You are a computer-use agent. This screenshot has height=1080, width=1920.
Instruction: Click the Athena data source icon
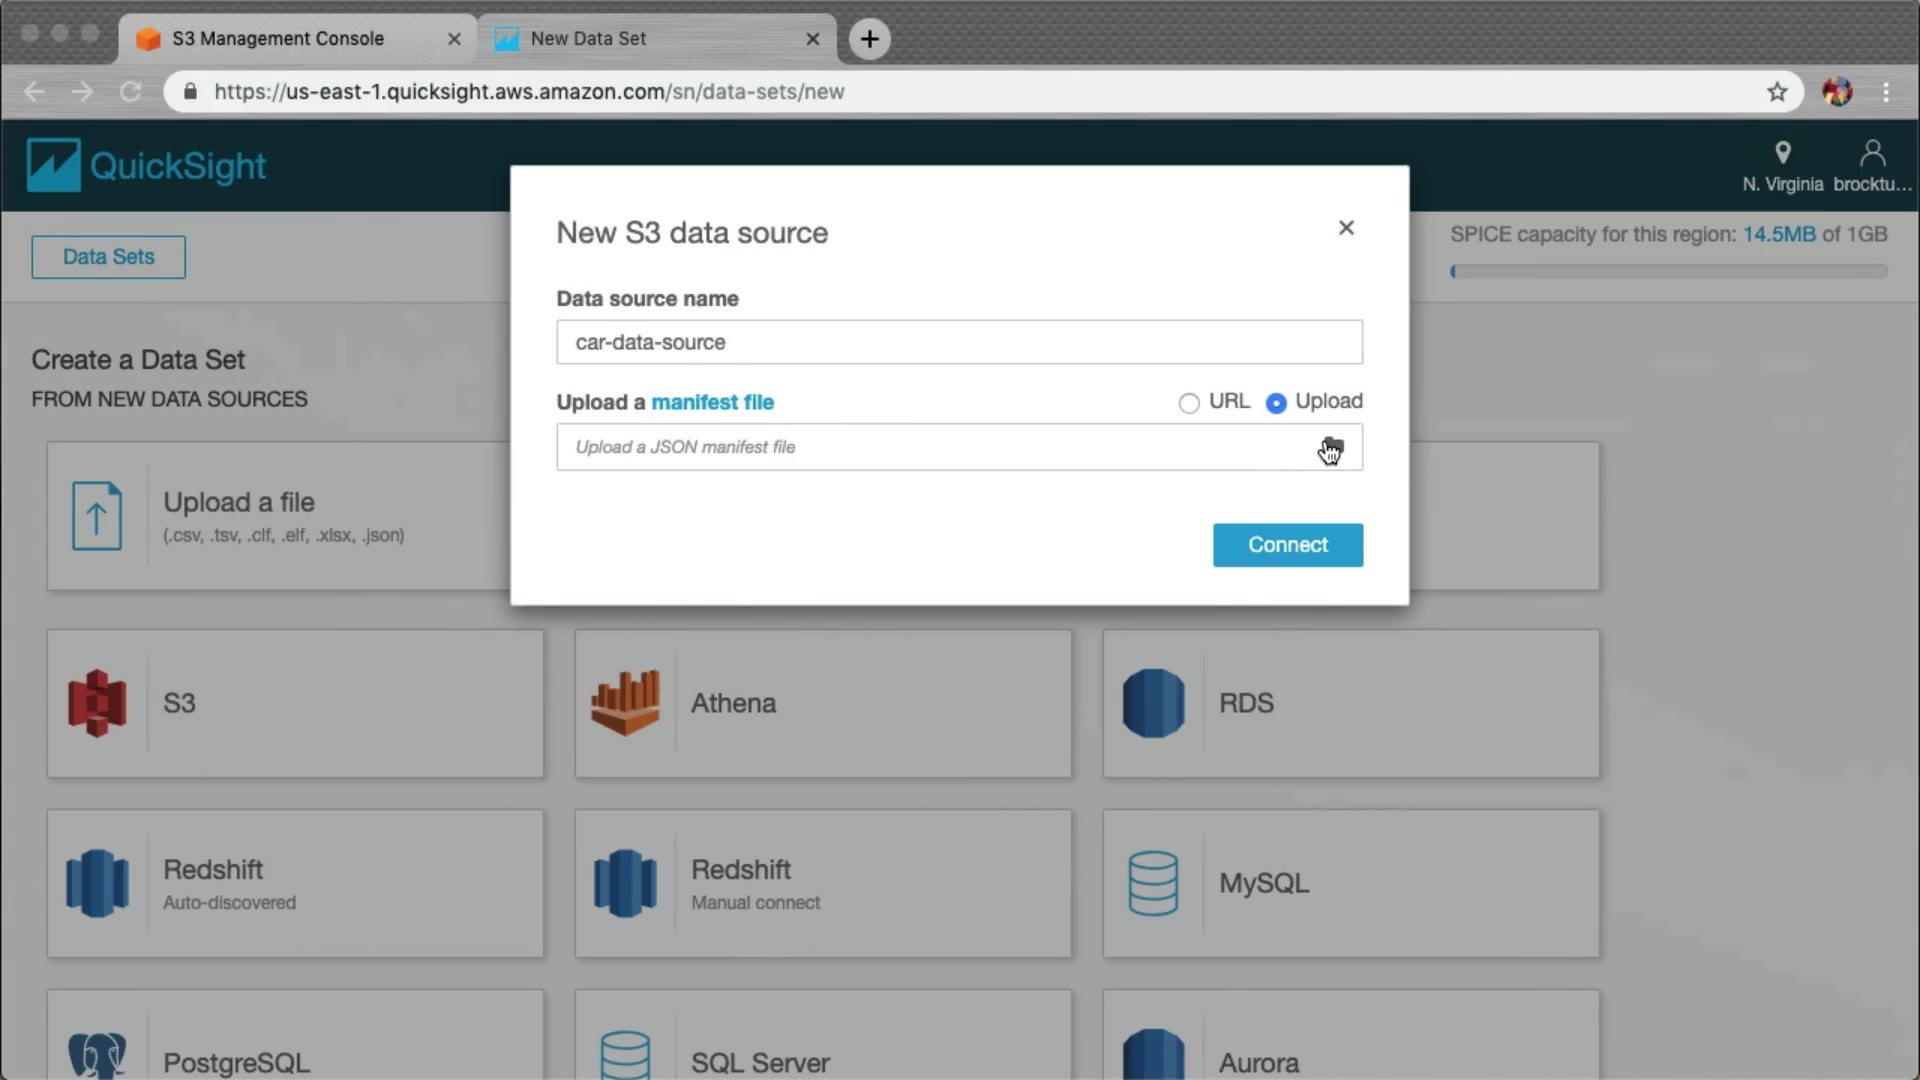[x=625, y=703]
